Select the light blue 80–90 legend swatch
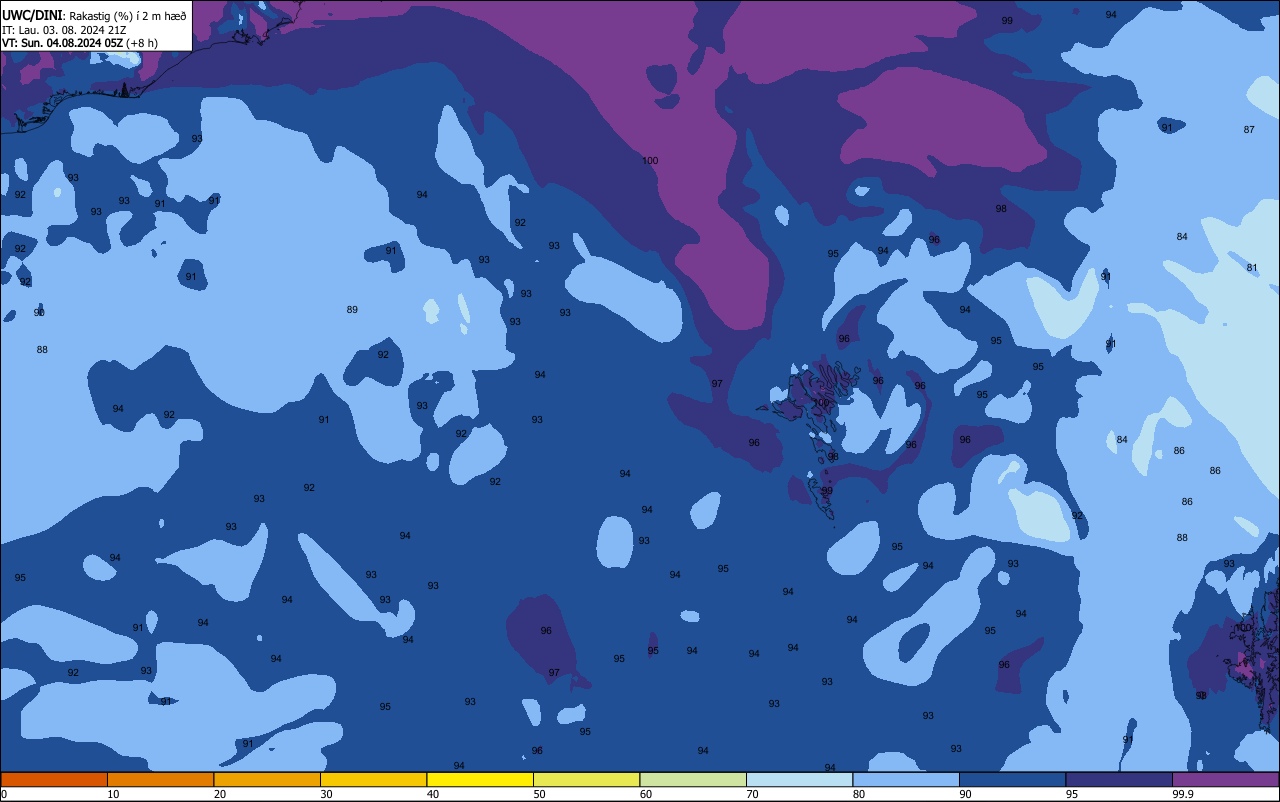 (906, 779)
